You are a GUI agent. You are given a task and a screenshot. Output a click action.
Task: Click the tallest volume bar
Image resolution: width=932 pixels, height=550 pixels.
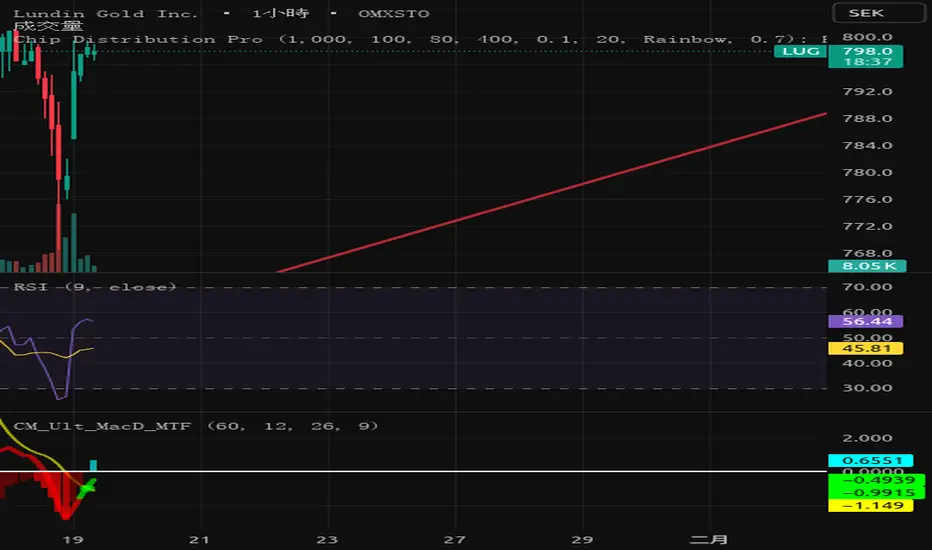pos(59,238)
